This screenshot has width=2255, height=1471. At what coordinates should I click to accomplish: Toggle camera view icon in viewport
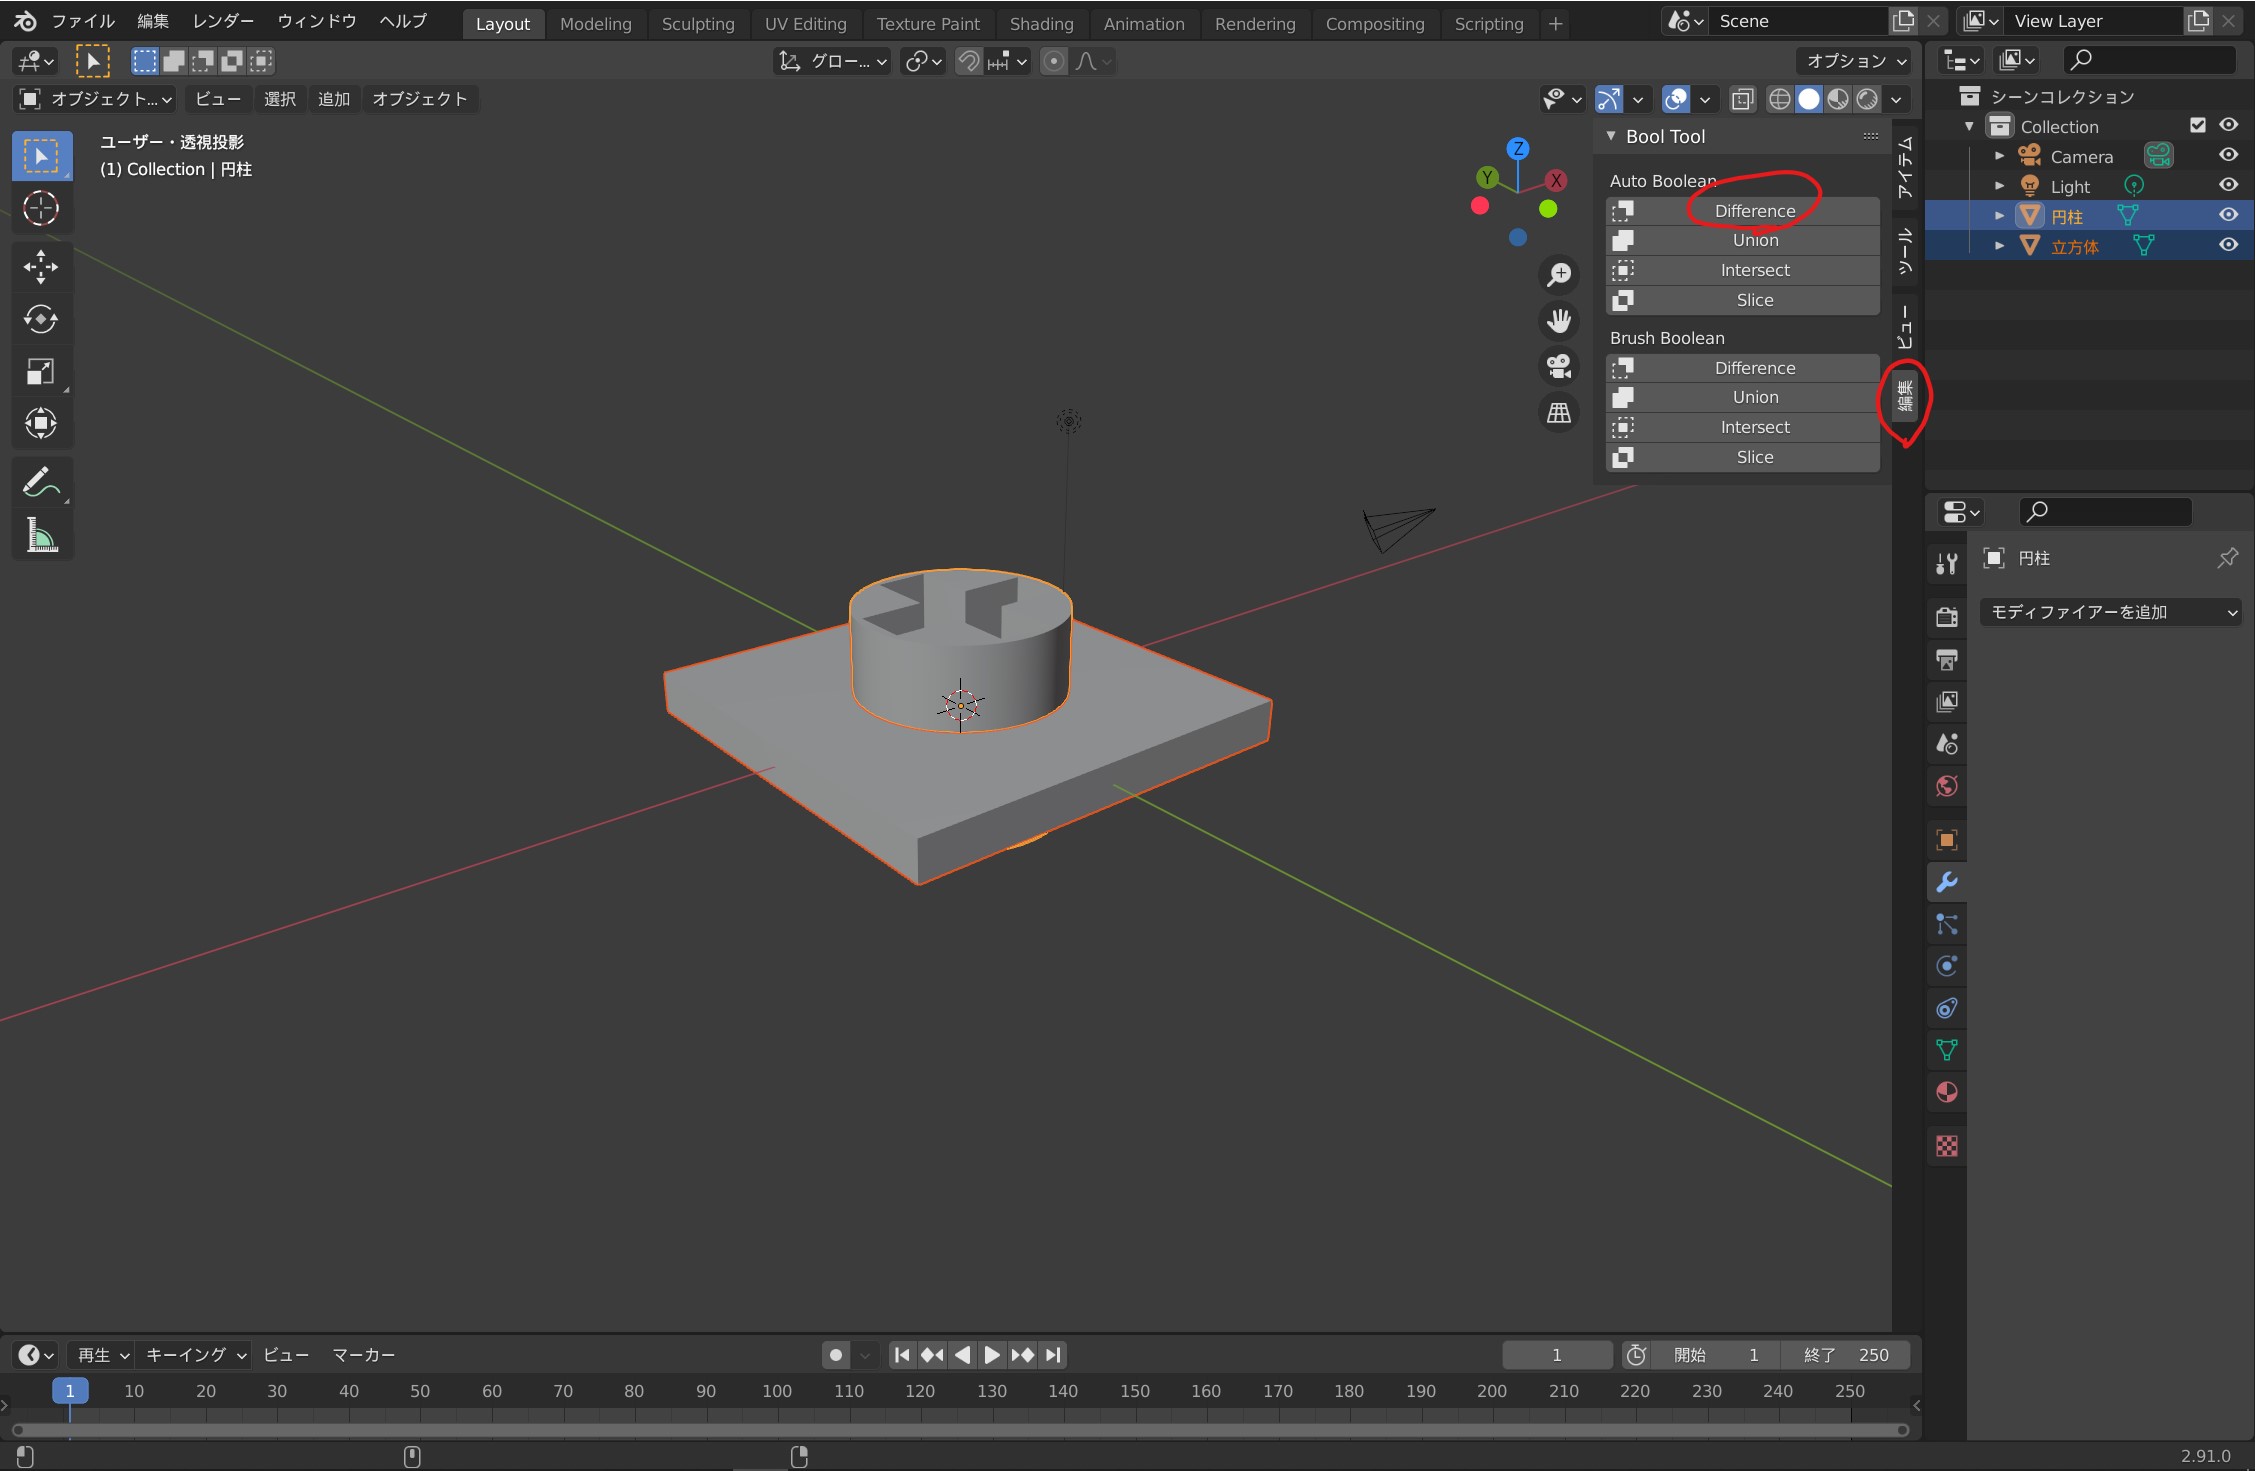click(1559, 366)
